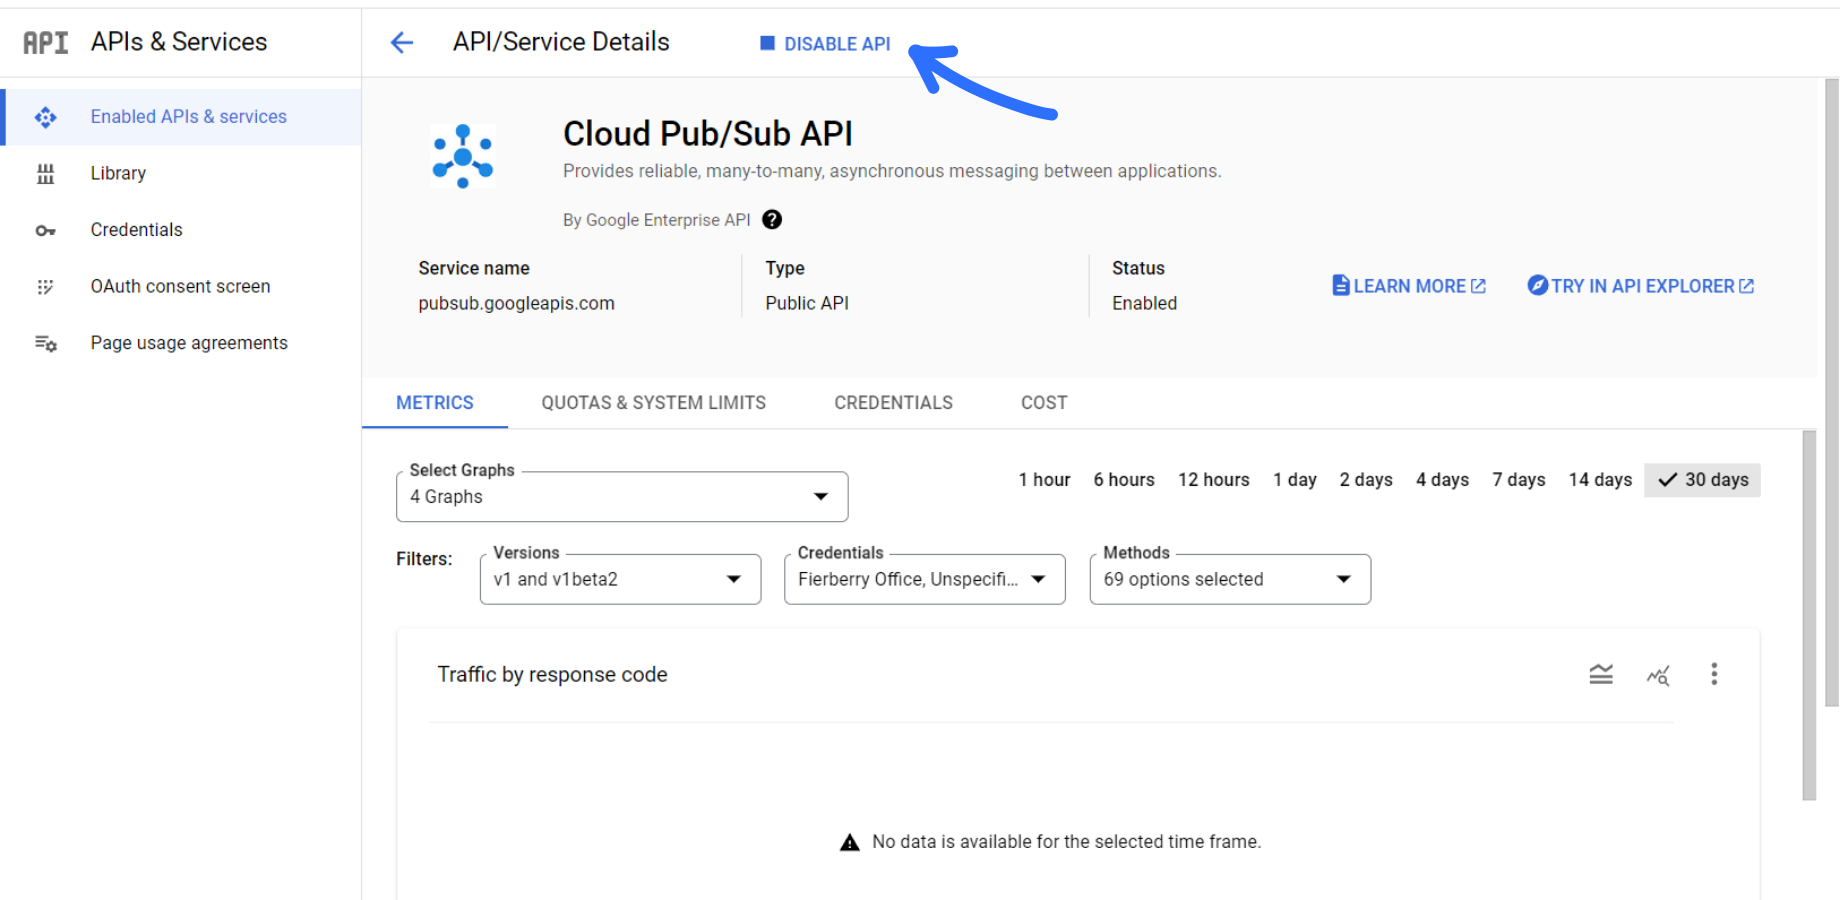This screenshot has height=900, width=1840.
Task: Open the Learn More link
Action: point(1409,286)
